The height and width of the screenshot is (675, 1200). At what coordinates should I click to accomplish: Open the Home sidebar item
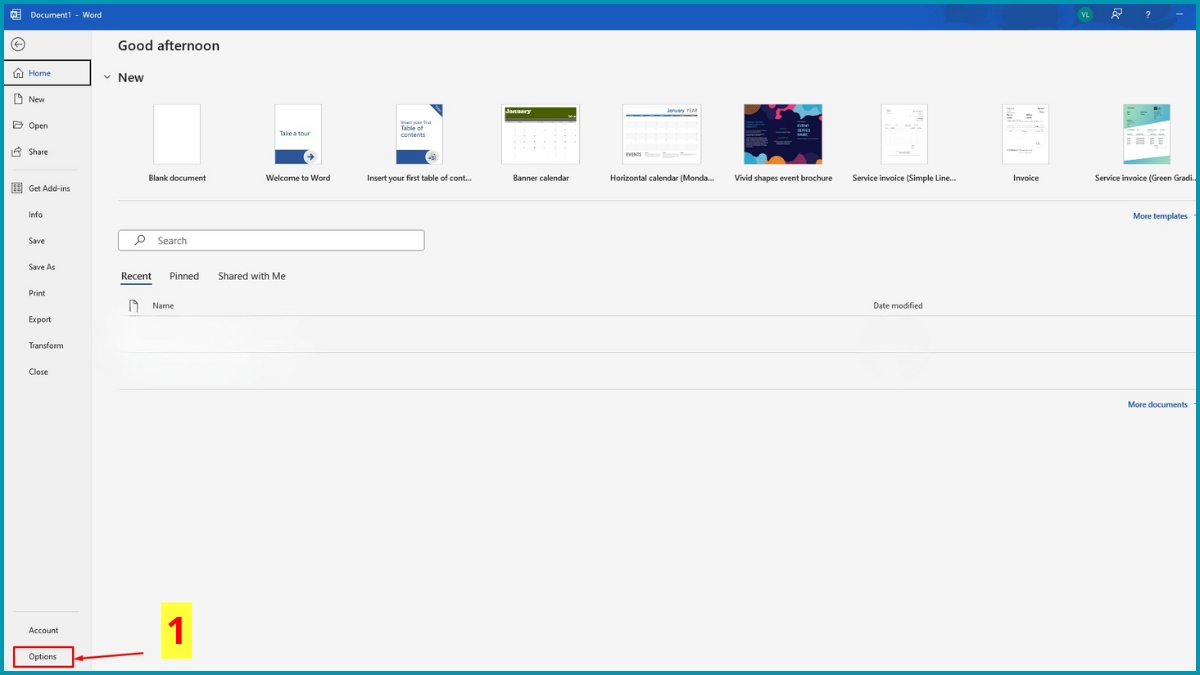point(47,73)
